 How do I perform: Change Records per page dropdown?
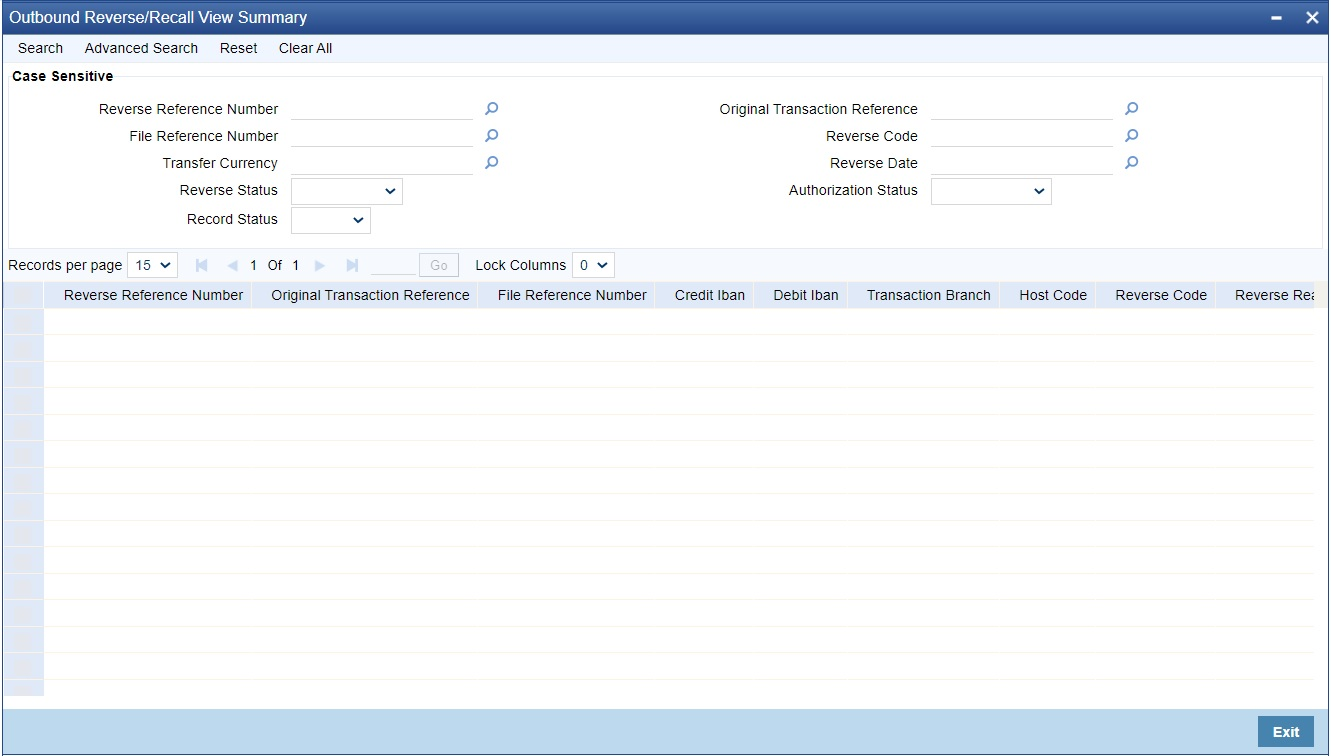point(153,265)
